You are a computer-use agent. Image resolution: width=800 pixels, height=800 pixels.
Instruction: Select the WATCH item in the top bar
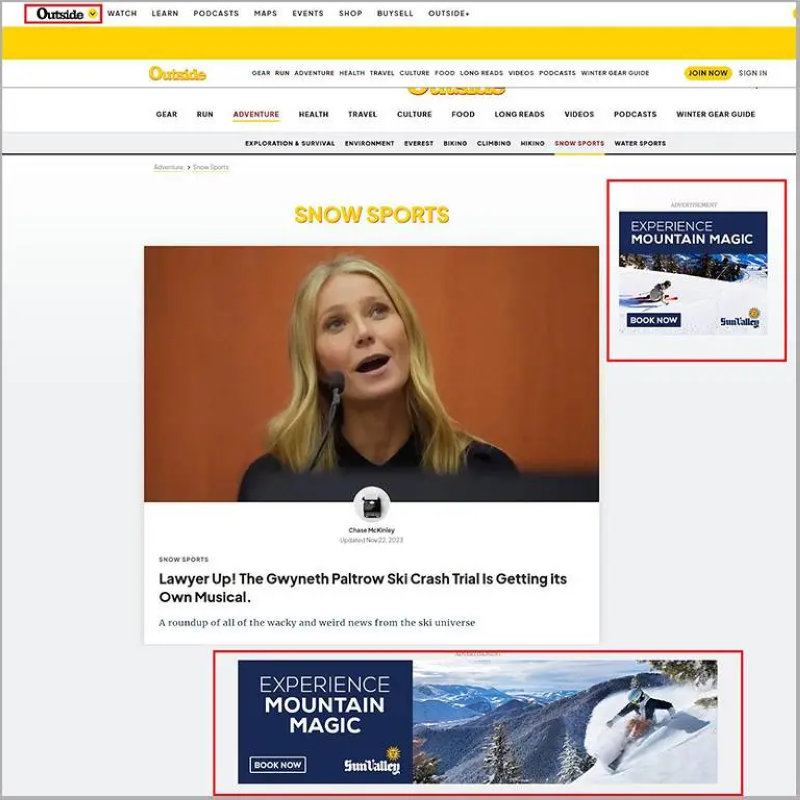point(121,13)
